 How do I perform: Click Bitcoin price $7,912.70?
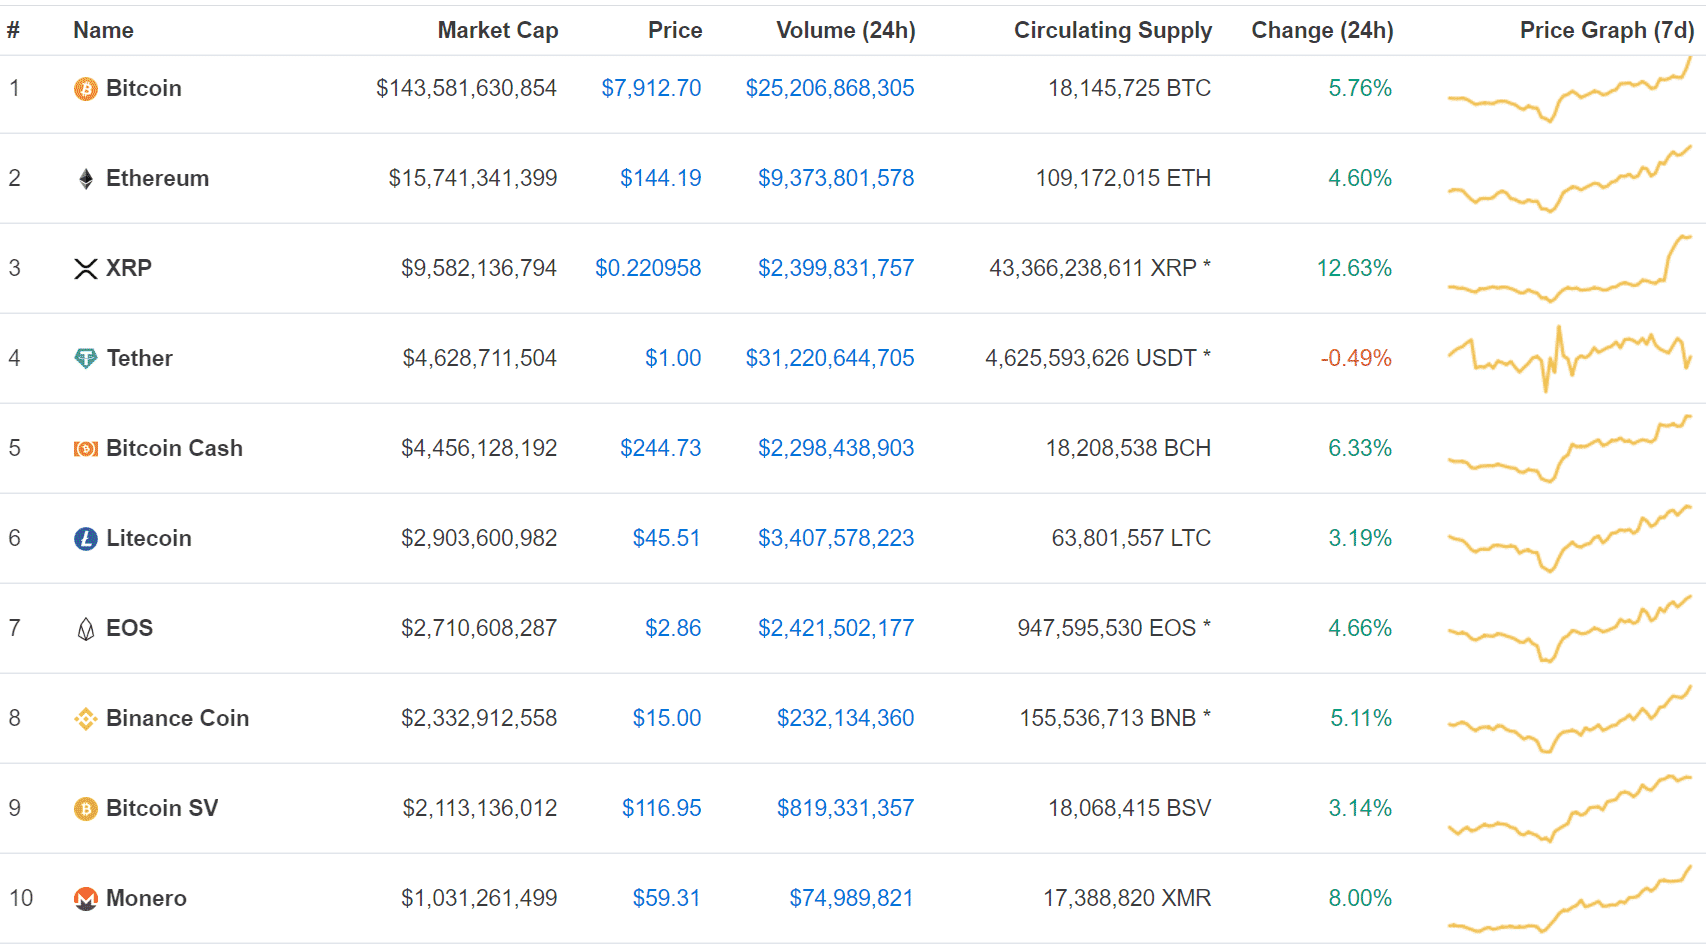[651, 88]
